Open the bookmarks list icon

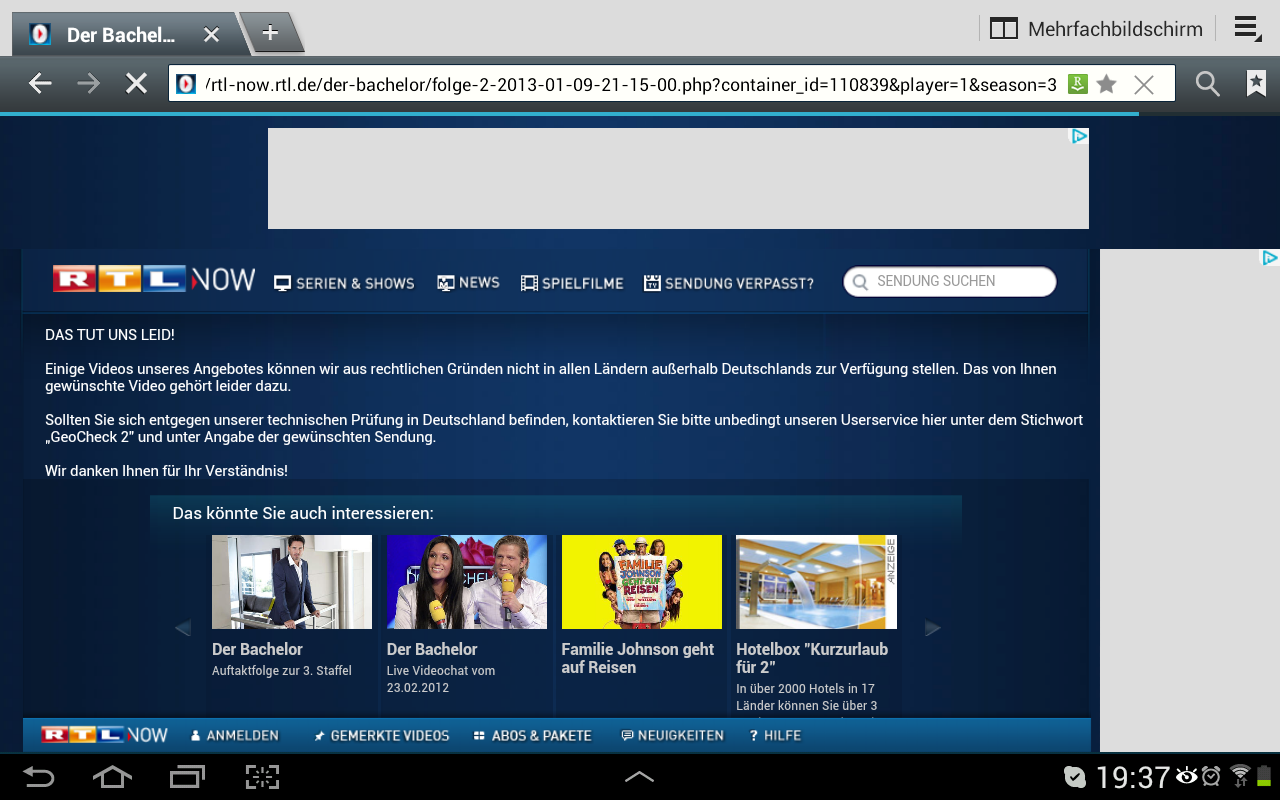(1256, 84)
